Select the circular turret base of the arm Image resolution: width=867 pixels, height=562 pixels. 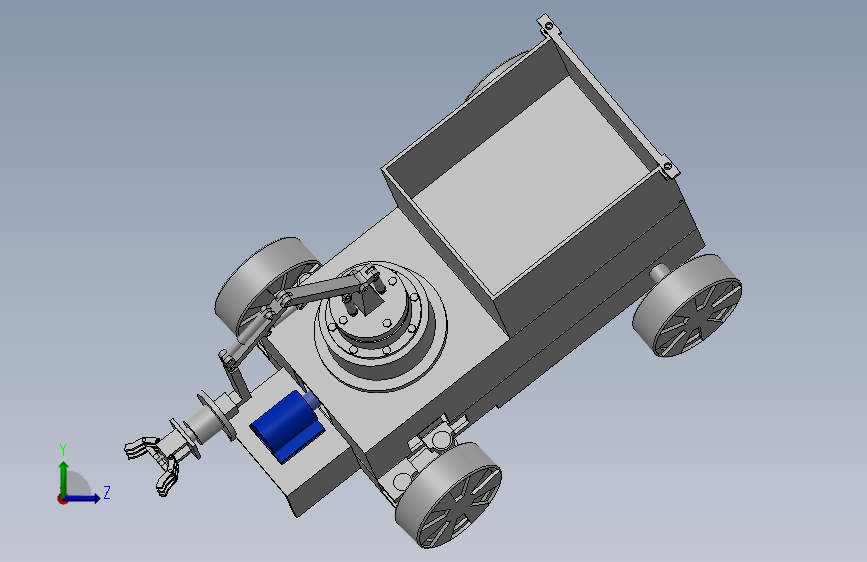(x=380, y=326)
